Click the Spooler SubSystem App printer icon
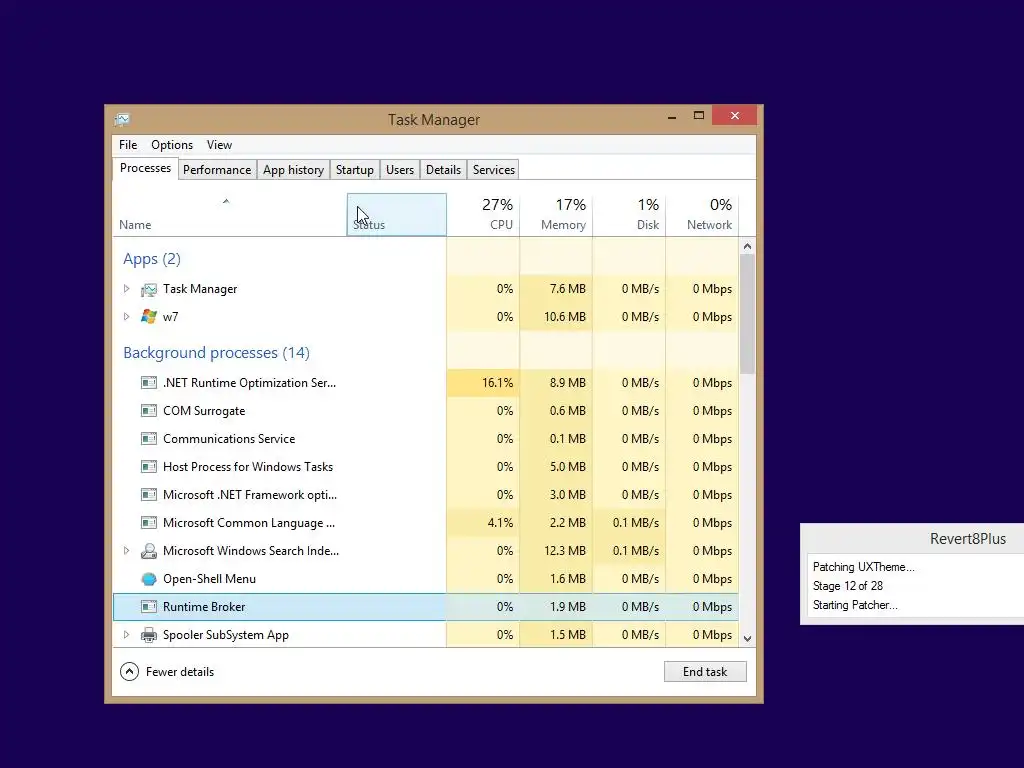 click(149, 635)
